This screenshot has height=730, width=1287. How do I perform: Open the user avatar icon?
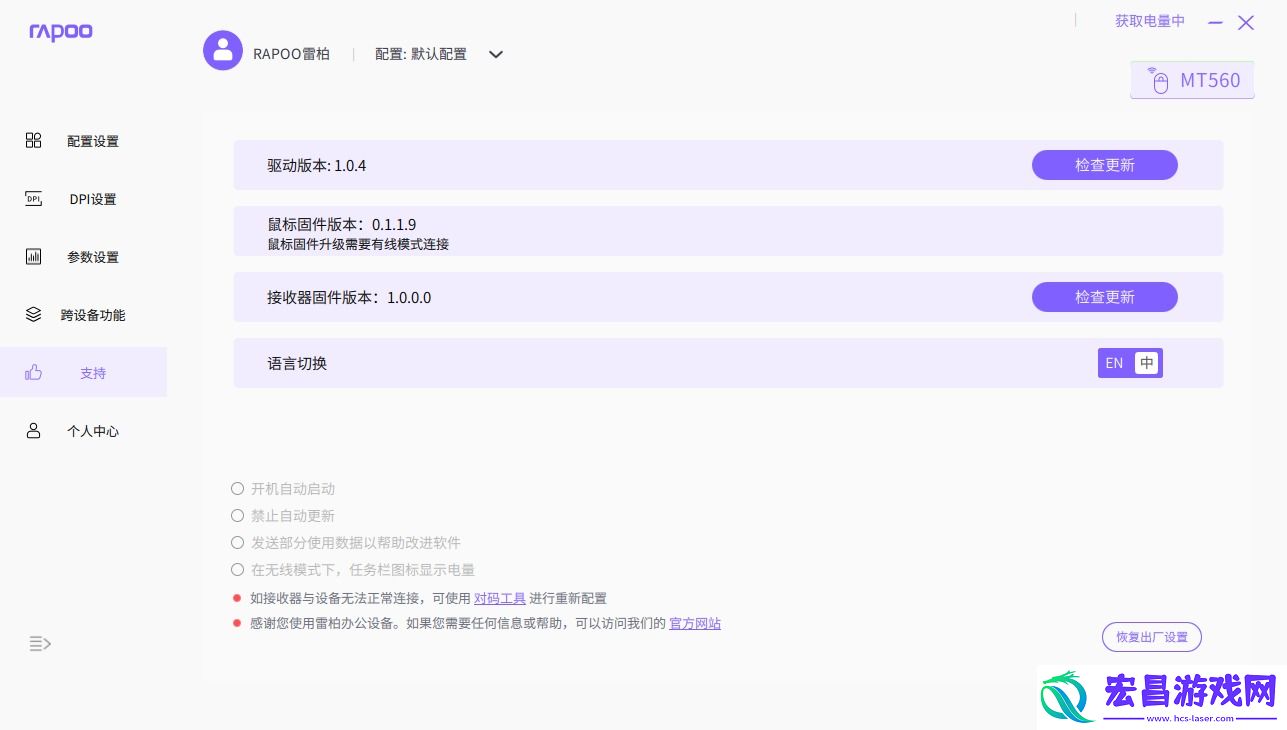223,50
